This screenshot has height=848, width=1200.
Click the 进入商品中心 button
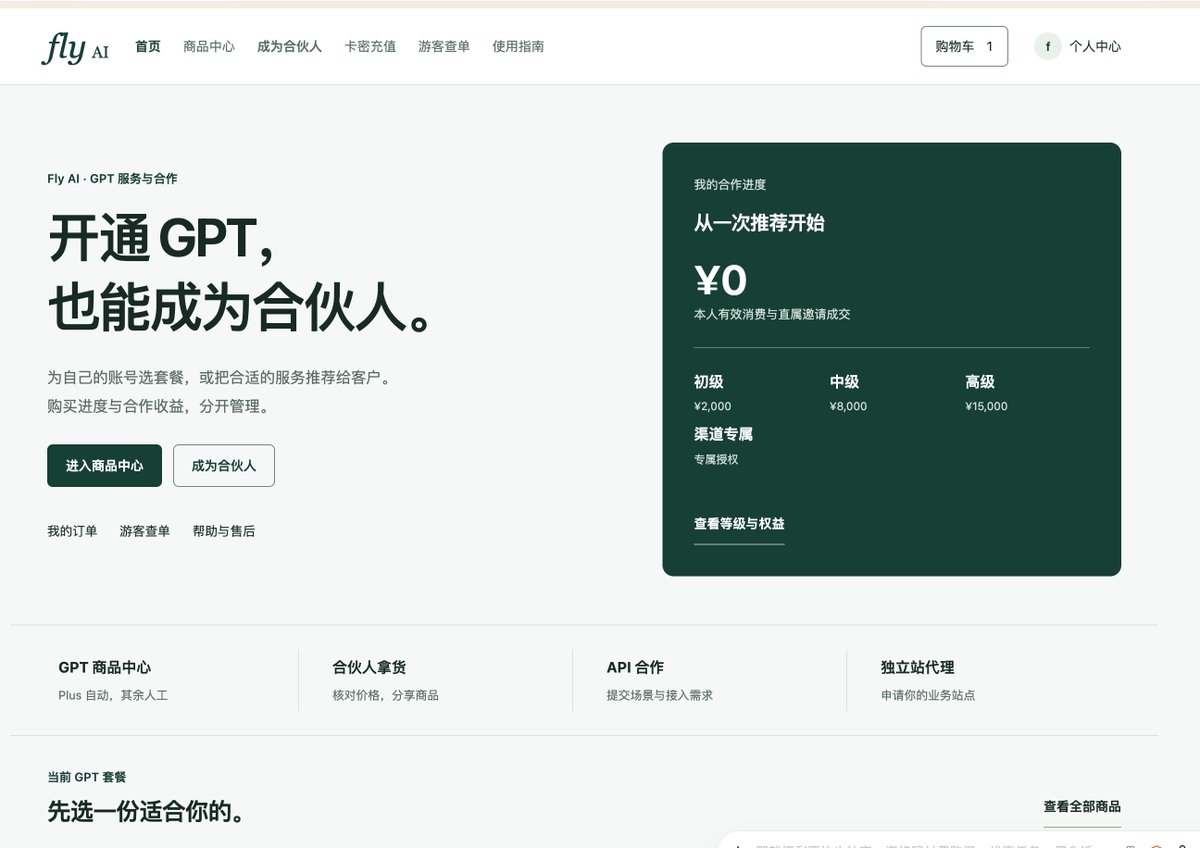click(104, 466)
